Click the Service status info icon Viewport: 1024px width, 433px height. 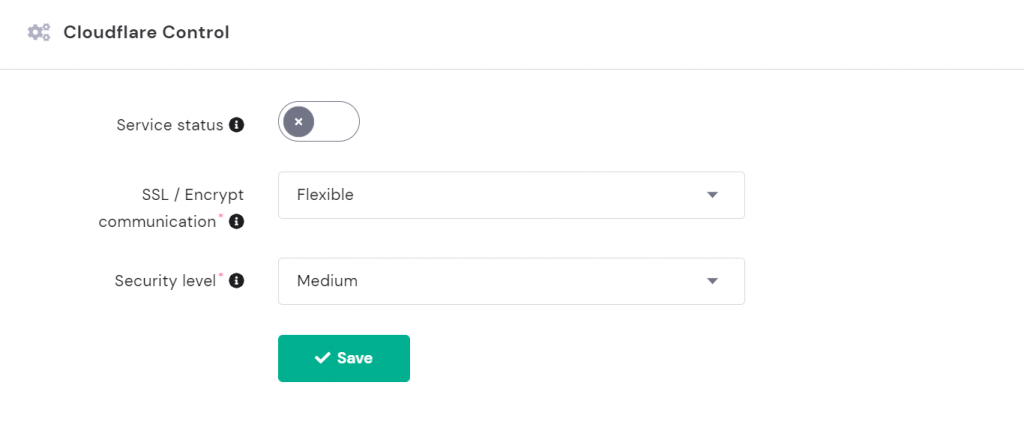(237, 125)
